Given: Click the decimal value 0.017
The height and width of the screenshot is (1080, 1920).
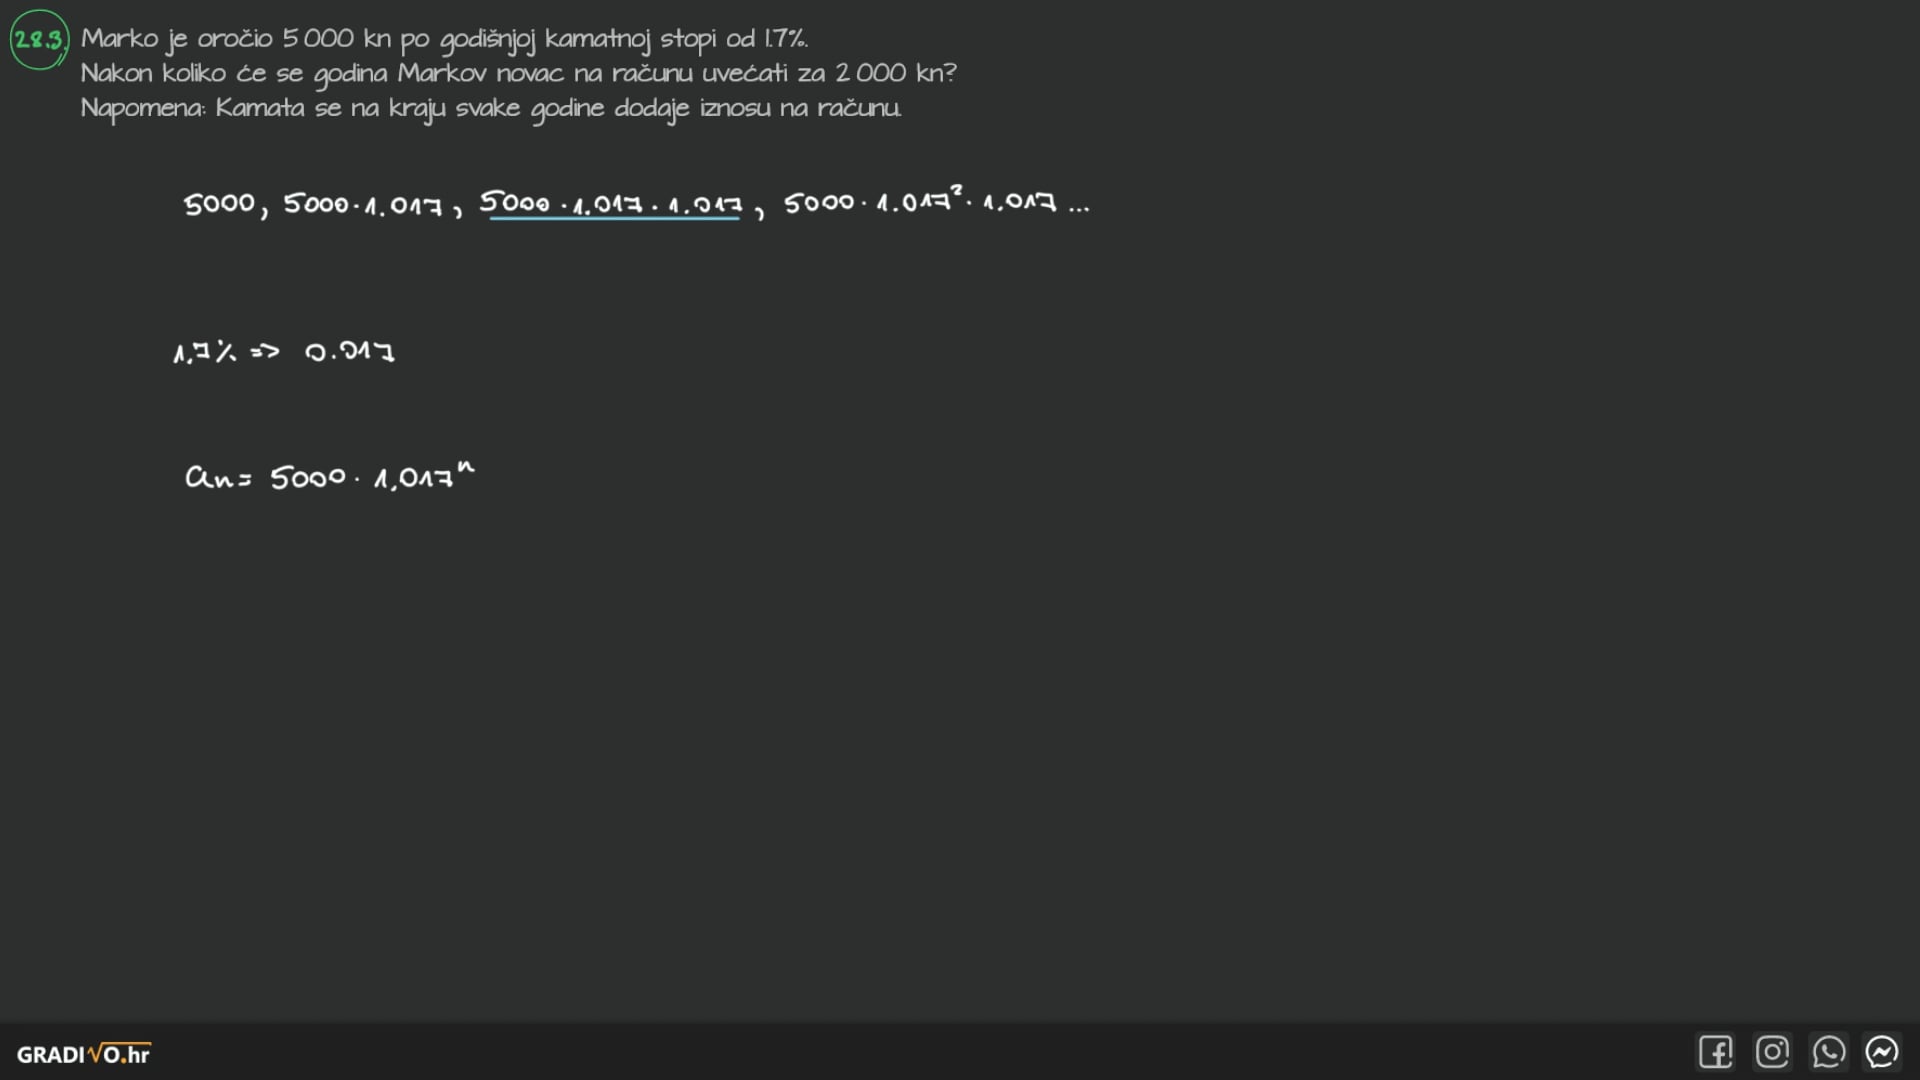Looking at the screenshot, I should 350,352.
